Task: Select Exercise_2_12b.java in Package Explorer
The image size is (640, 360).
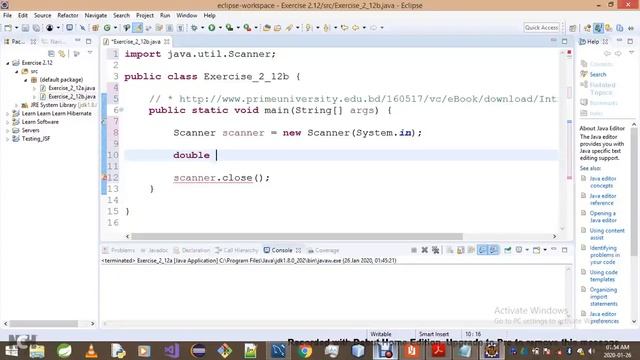Action: pos(72,97)
